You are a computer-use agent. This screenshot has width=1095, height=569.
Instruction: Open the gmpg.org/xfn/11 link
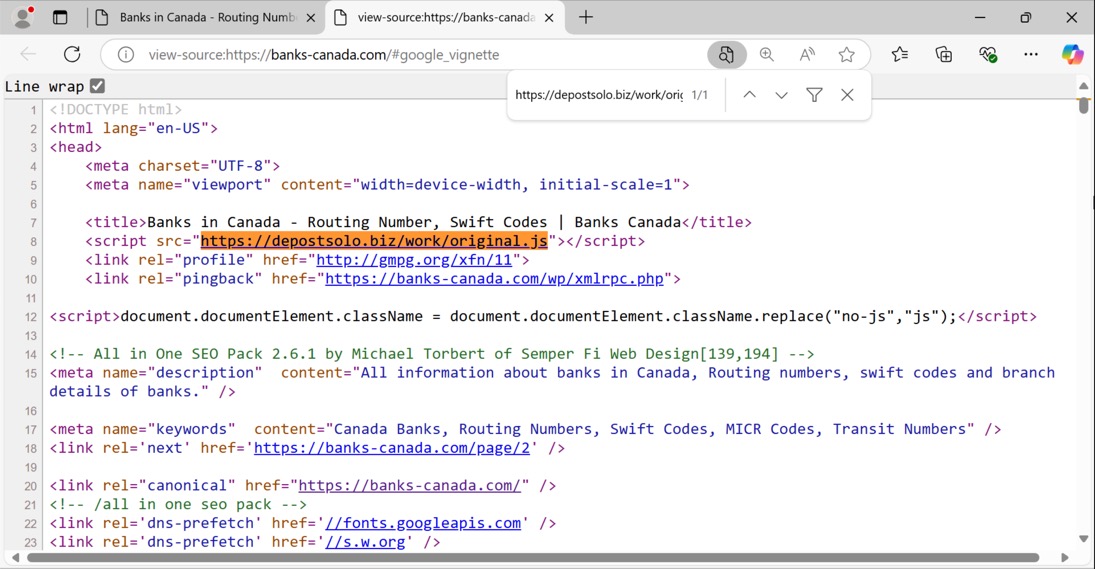[x=414, y=260]
